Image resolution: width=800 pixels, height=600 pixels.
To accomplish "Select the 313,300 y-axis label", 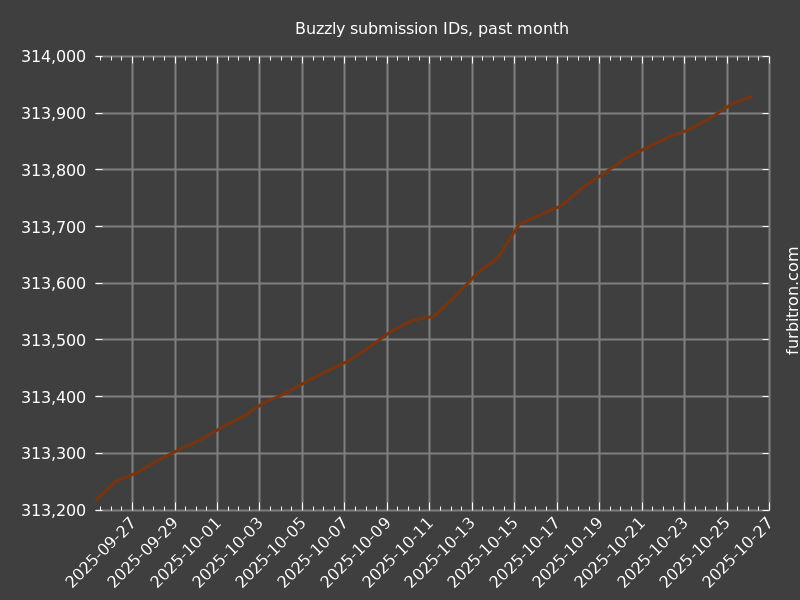I will pos(53,454).
